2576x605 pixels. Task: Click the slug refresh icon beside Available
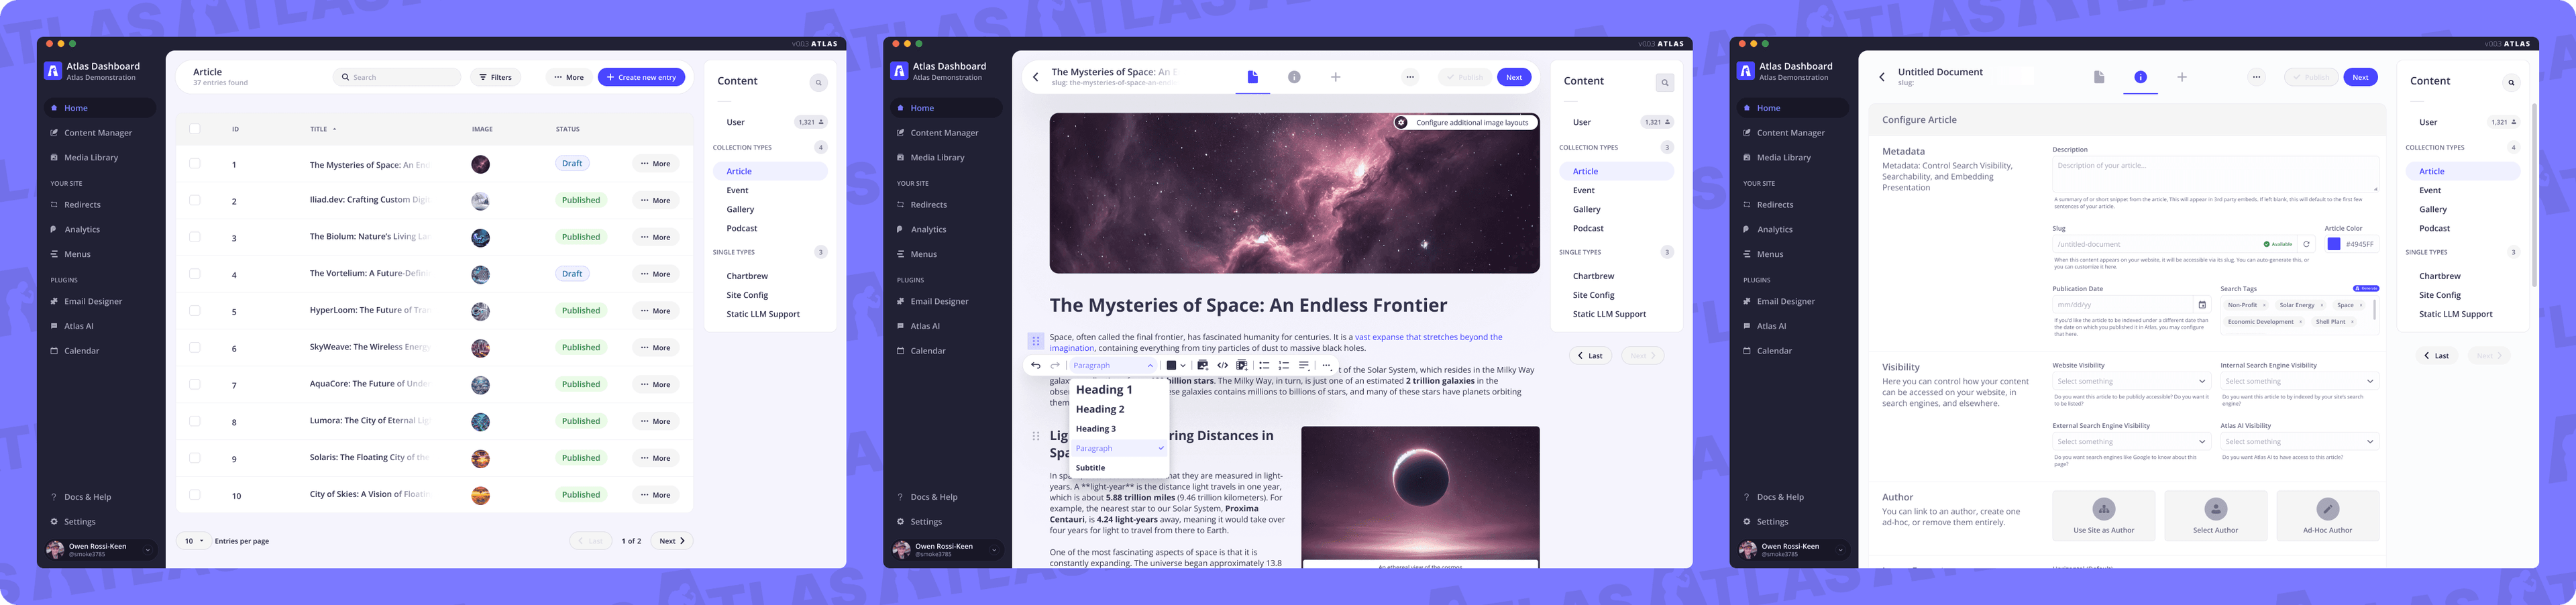click(2306, 244)
